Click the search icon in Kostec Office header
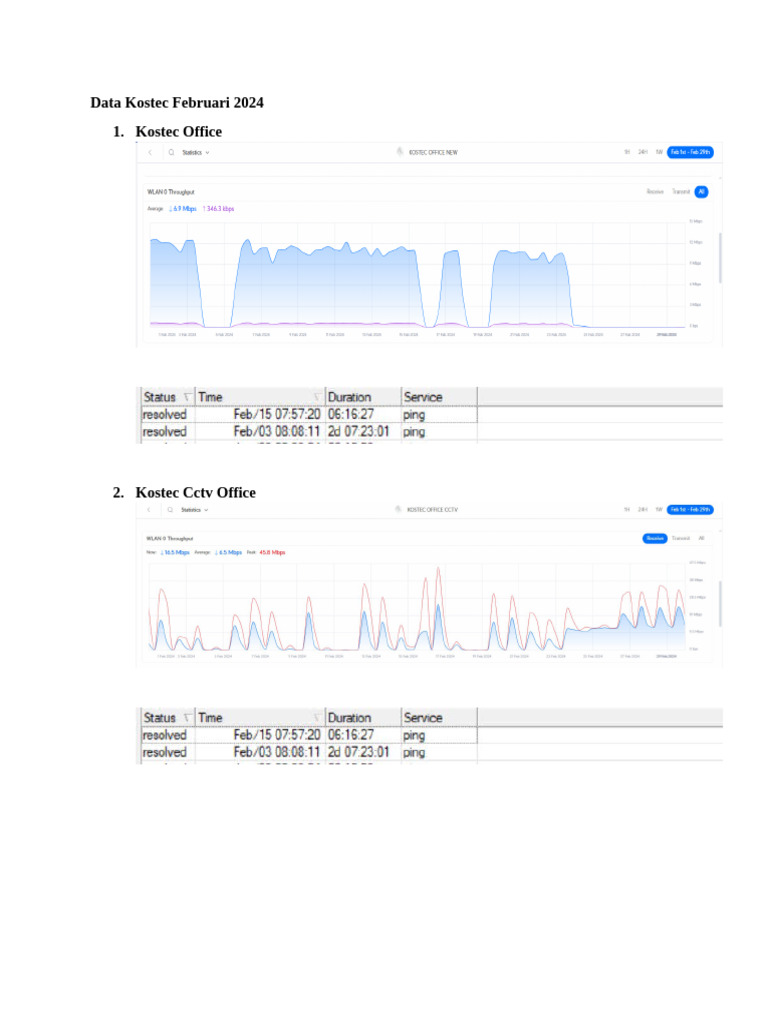This screenshot has height=1024, width=768. (171, 152)
